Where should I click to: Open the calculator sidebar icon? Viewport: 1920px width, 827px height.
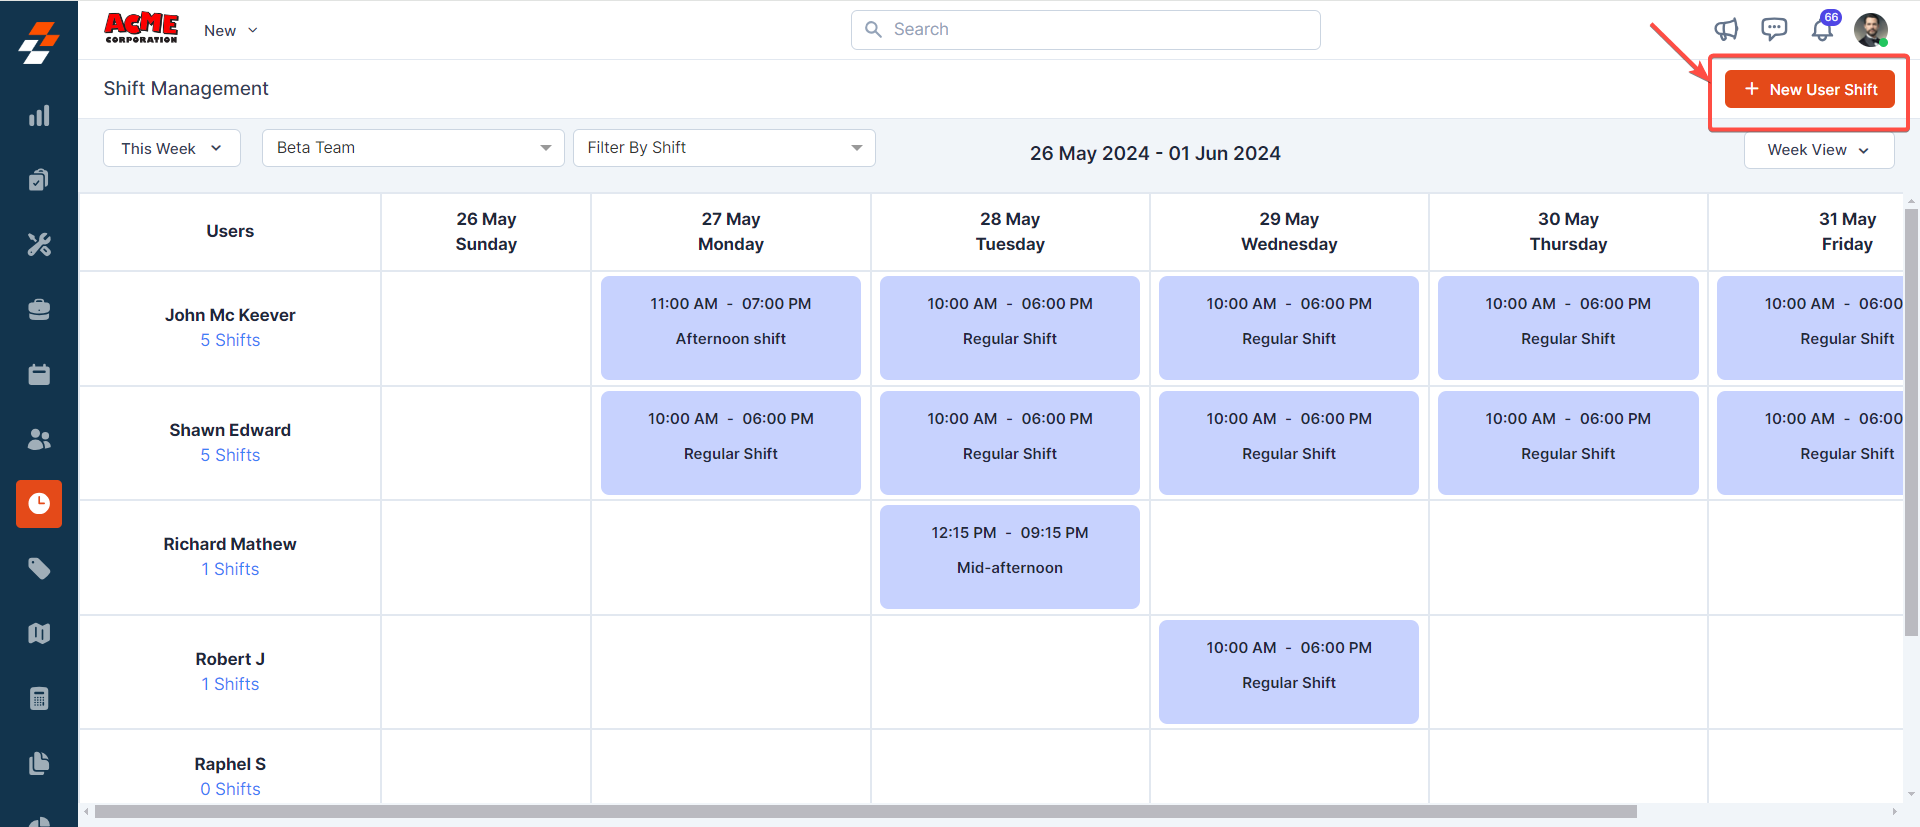39,698
